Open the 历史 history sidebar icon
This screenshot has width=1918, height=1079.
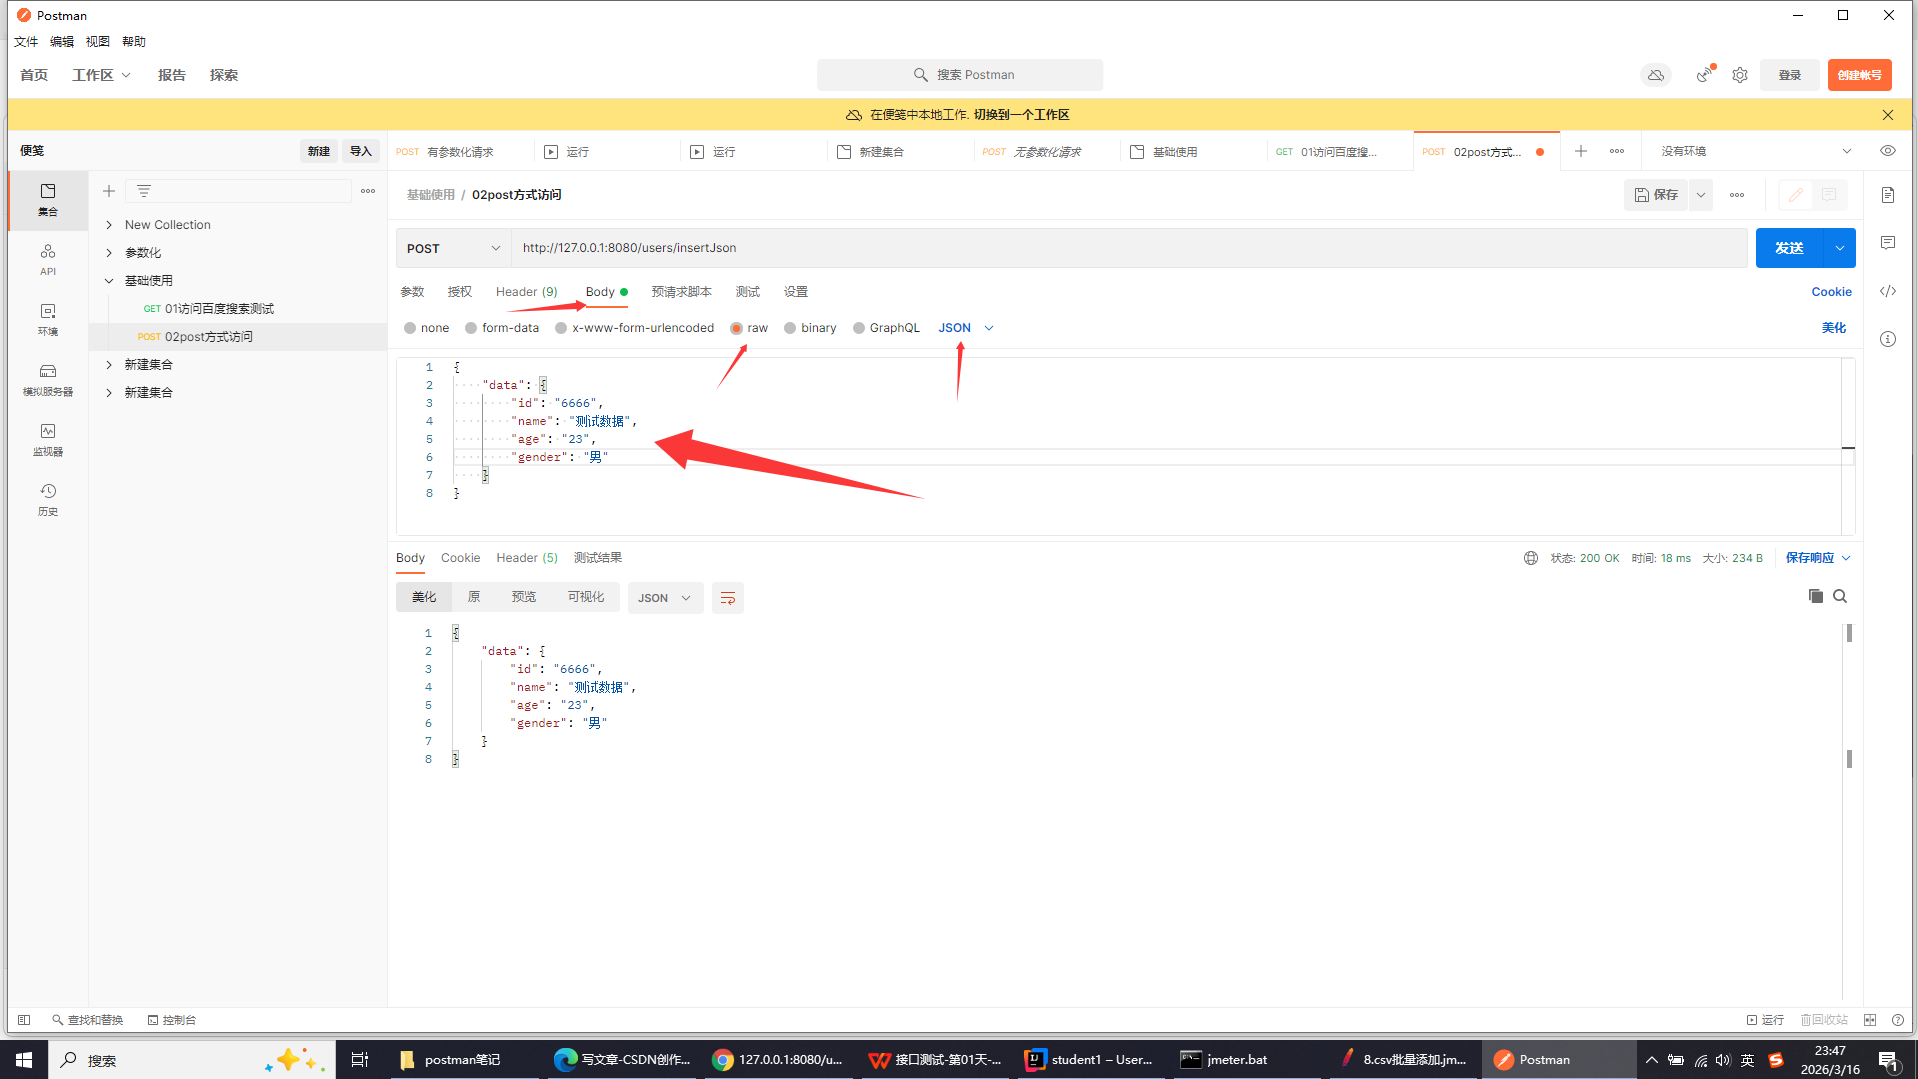click(48, 499)
